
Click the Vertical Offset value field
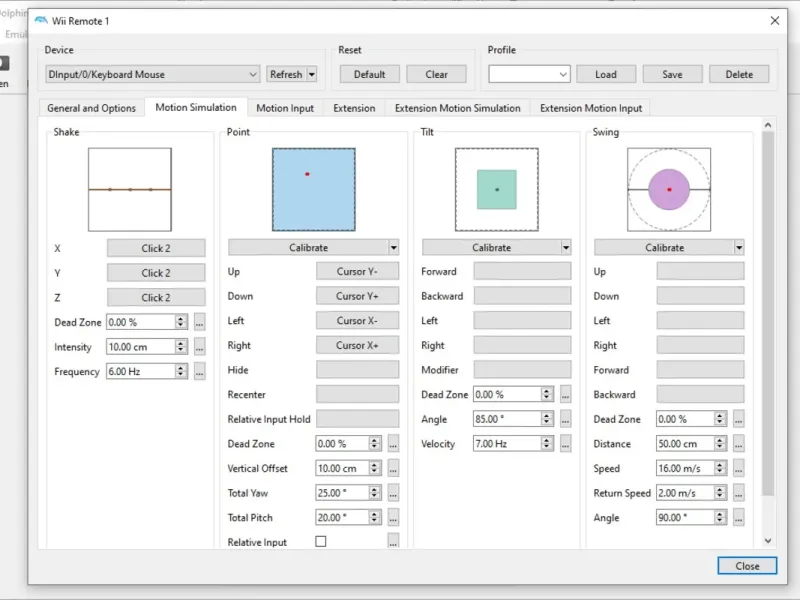(342, 468)
